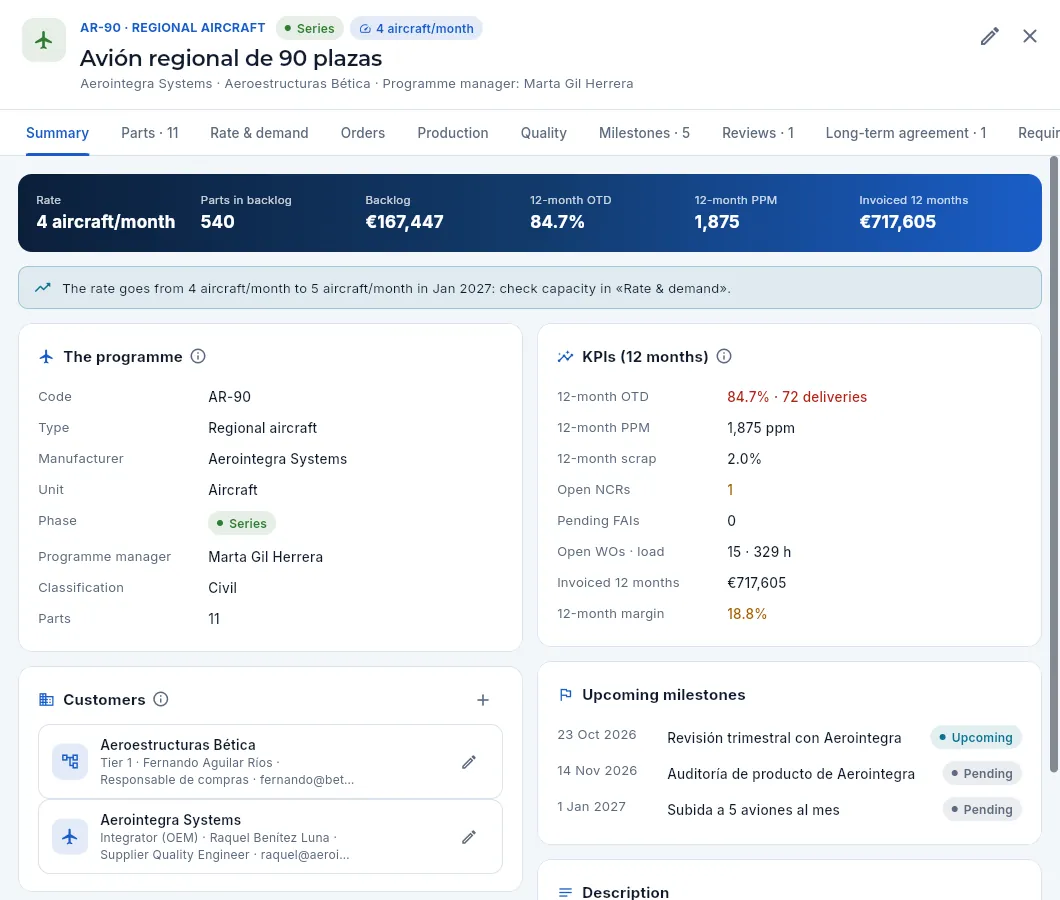Viewport: 1060px width, 900px height.
Task: Open the Reviews · 1 tab
Action: (758, 133)
